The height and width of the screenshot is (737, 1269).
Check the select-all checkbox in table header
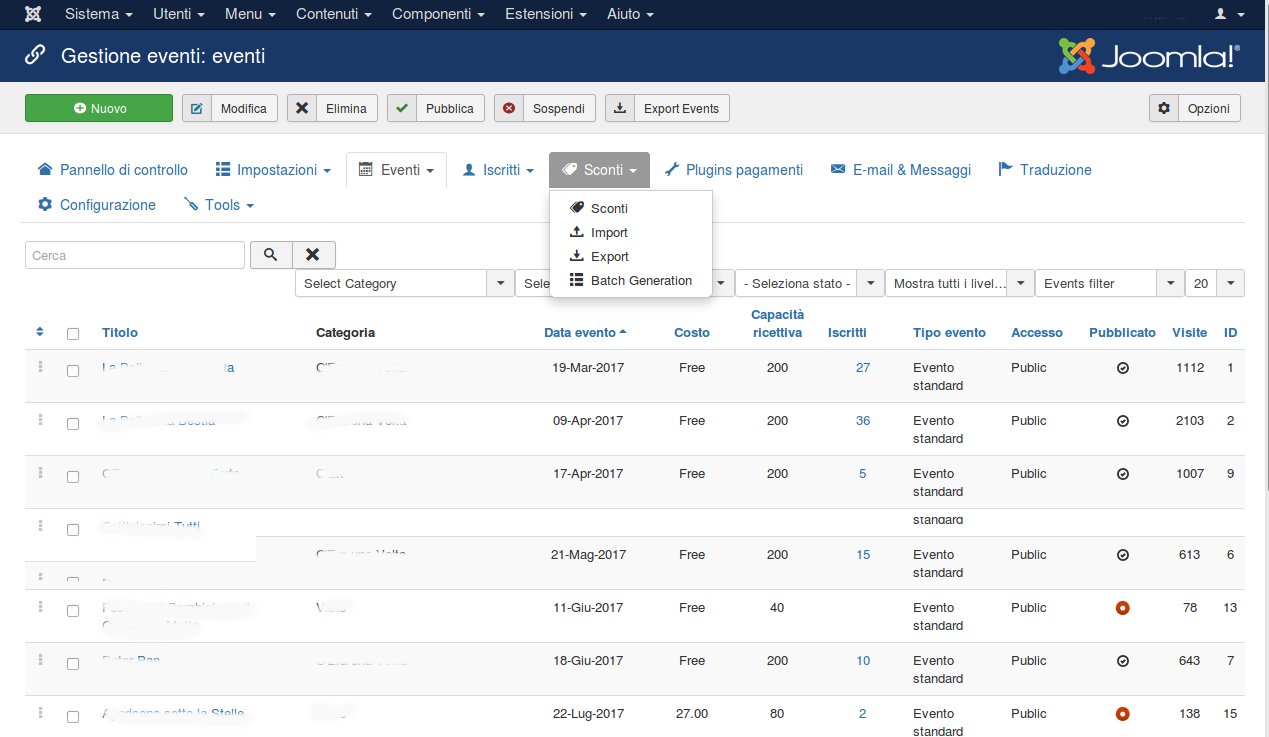click(73, 334)
